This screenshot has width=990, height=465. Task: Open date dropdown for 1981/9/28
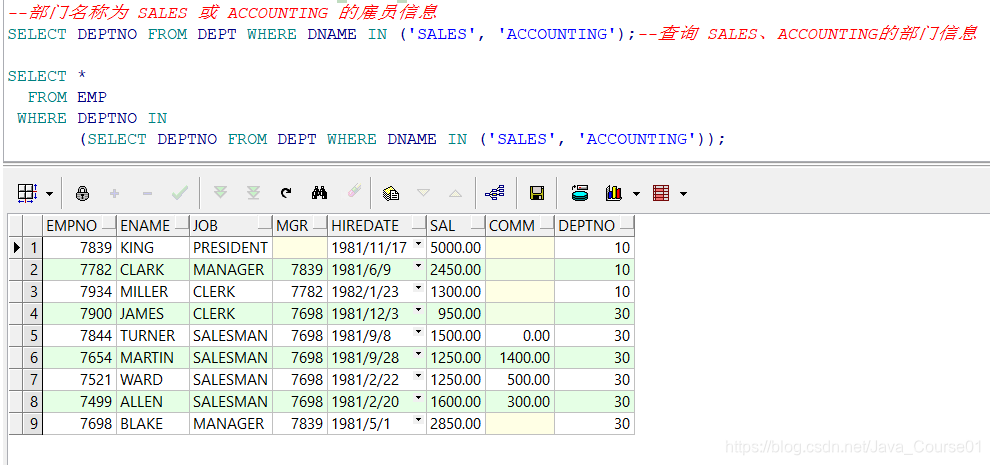(418, 355)
